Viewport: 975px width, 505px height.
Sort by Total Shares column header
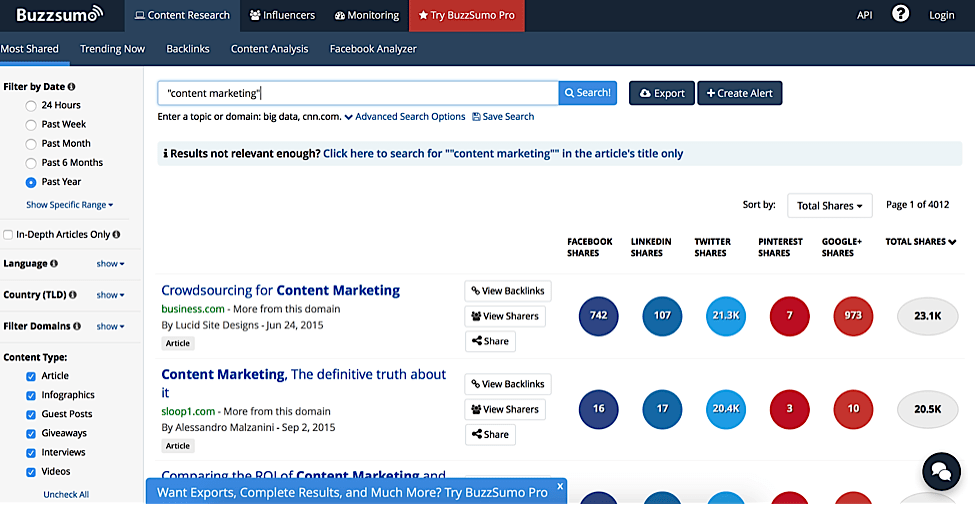[920, 241]
